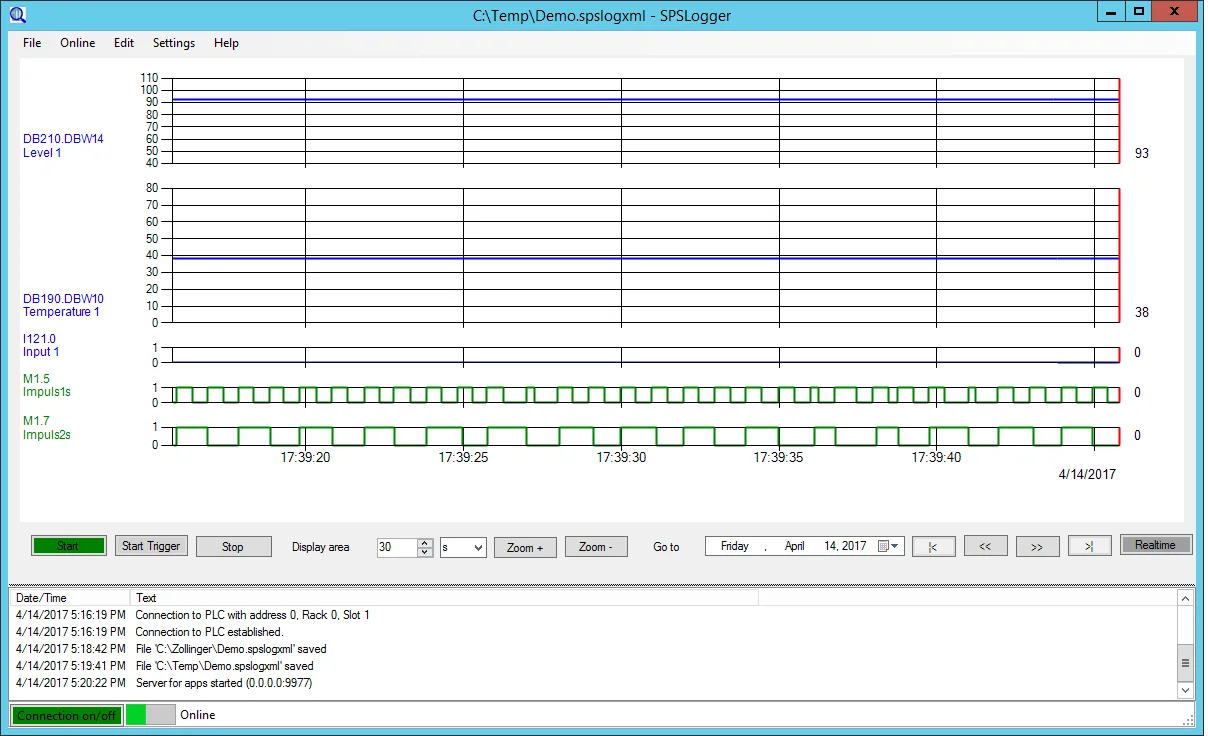This screenshot has width=1208, height=736.
Task: Click the Online status text
Action: click(198, 715)
